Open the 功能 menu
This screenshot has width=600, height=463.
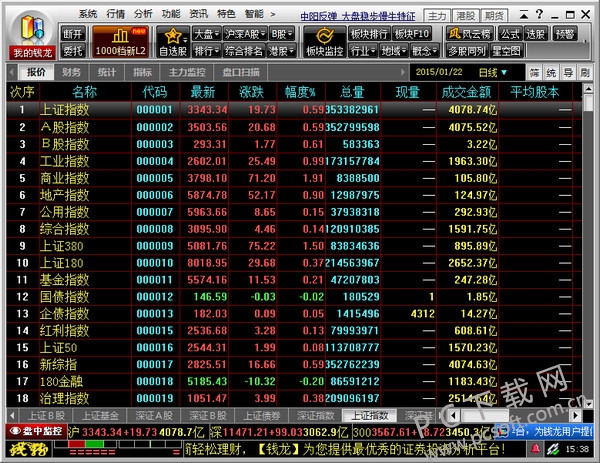171,15
